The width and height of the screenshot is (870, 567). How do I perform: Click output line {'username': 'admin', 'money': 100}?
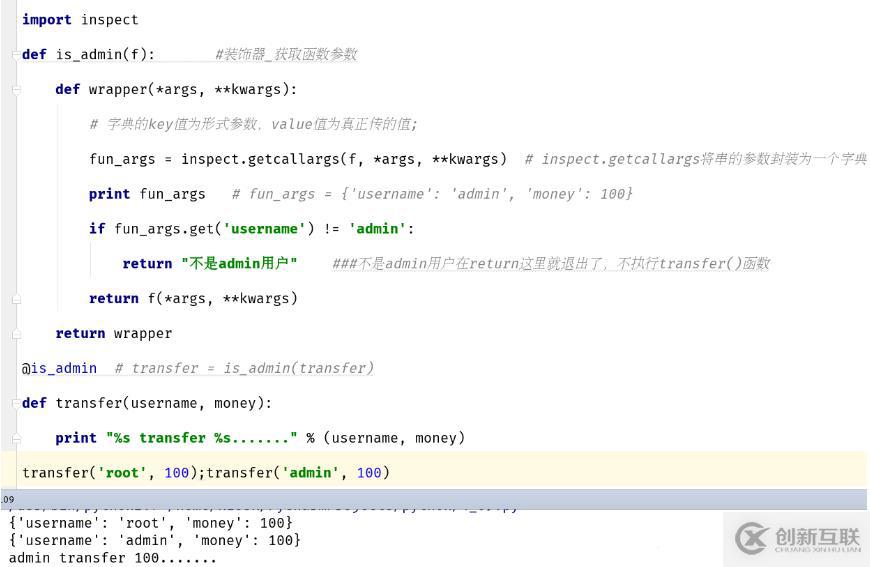point(155,540)
